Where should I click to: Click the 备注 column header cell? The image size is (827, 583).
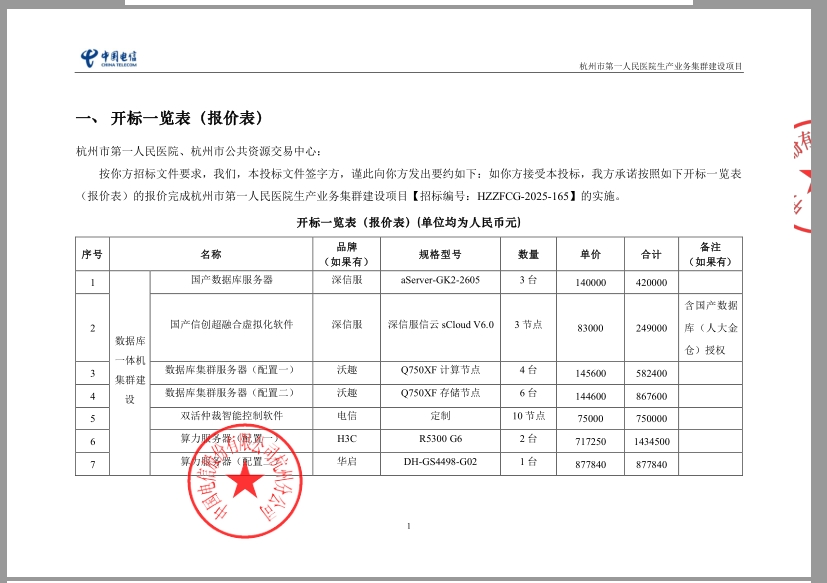click(x=710, y=254)
